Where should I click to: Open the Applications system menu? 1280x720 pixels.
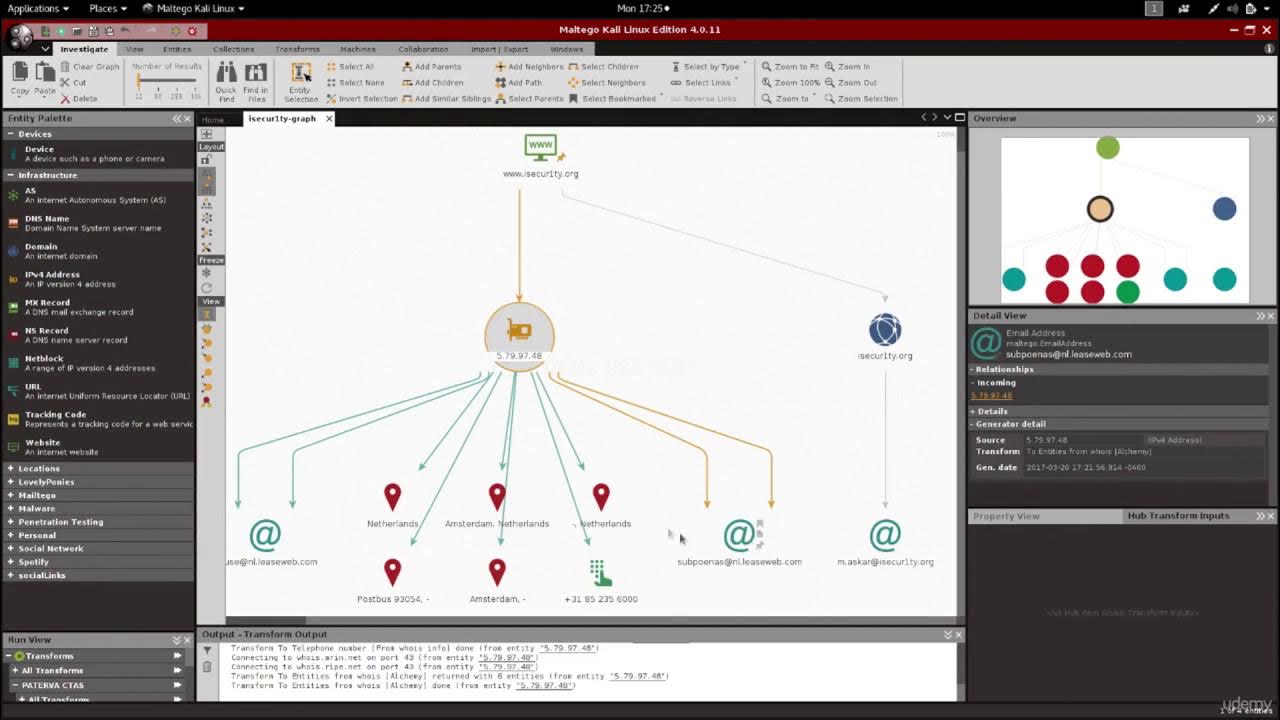click(38, 8)
